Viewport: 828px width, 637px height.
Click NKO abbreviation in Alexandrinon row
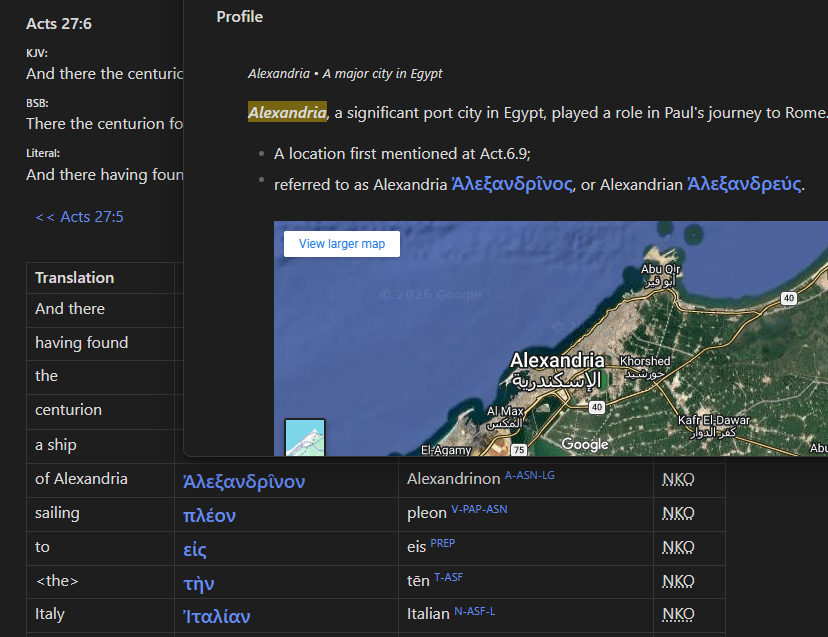678,479
